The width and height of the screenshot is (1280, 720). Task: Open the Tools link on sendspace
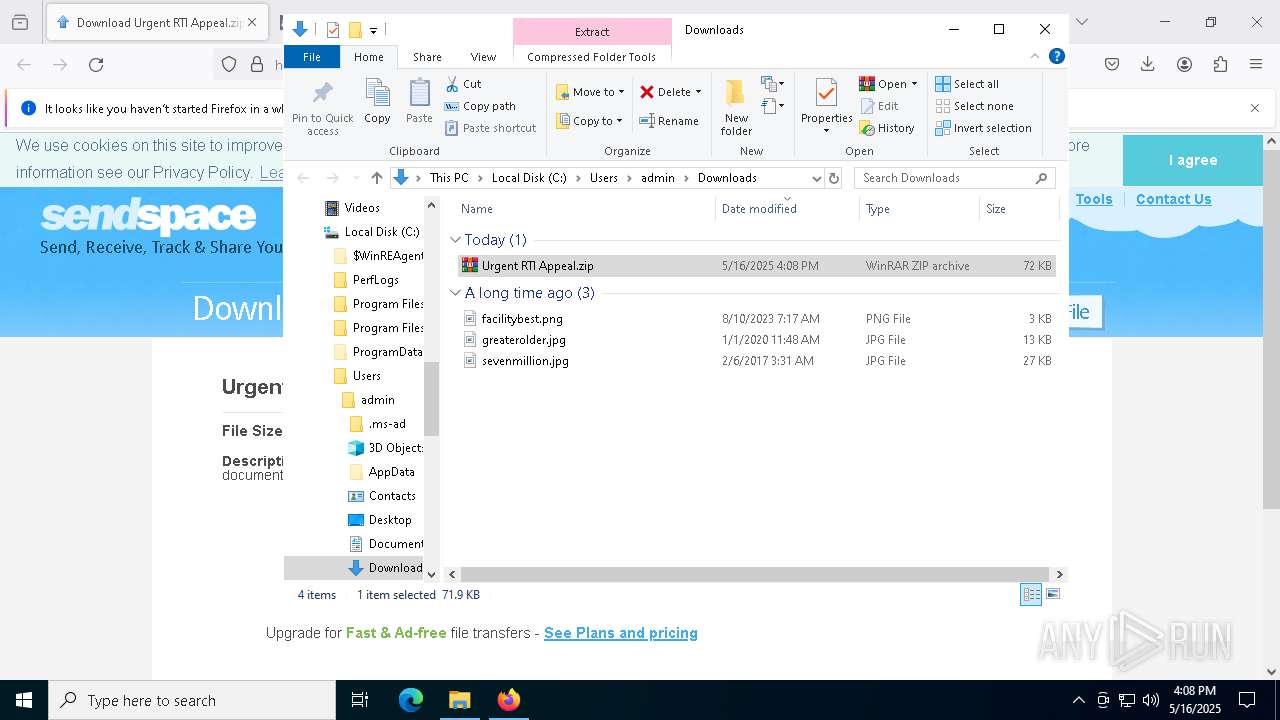1094,199
